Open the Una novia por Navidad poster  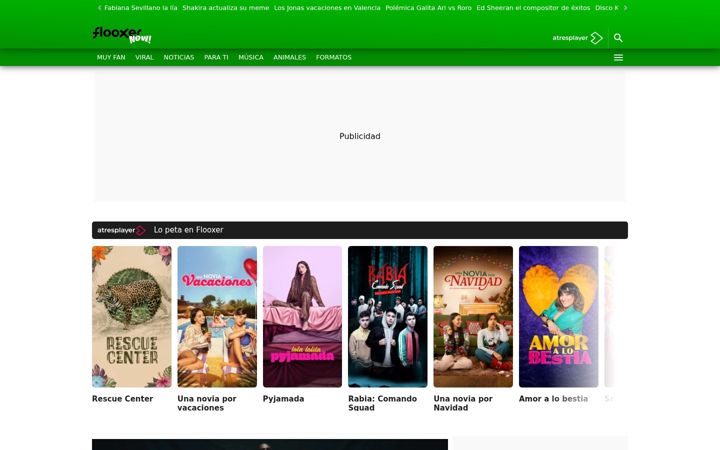click(x=473, y=316)
